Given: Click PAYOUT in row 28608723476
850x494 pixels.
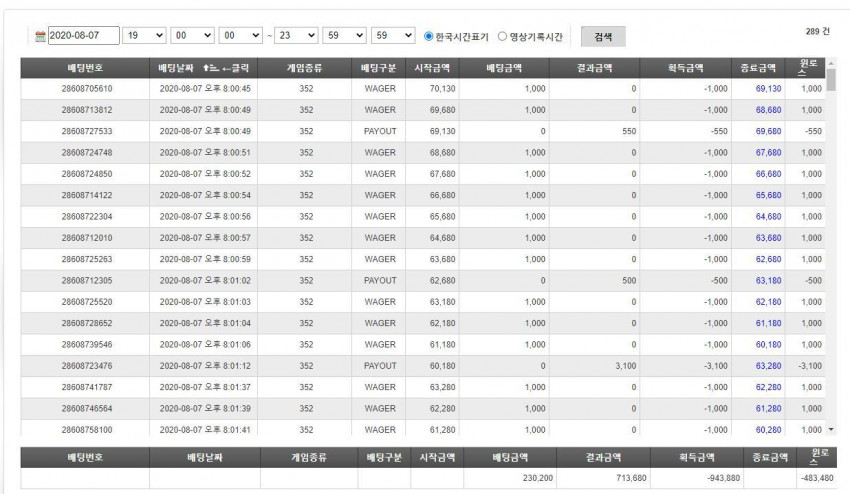Looking at the screenshot, I should pyautogui.click(x=380, y=366).
